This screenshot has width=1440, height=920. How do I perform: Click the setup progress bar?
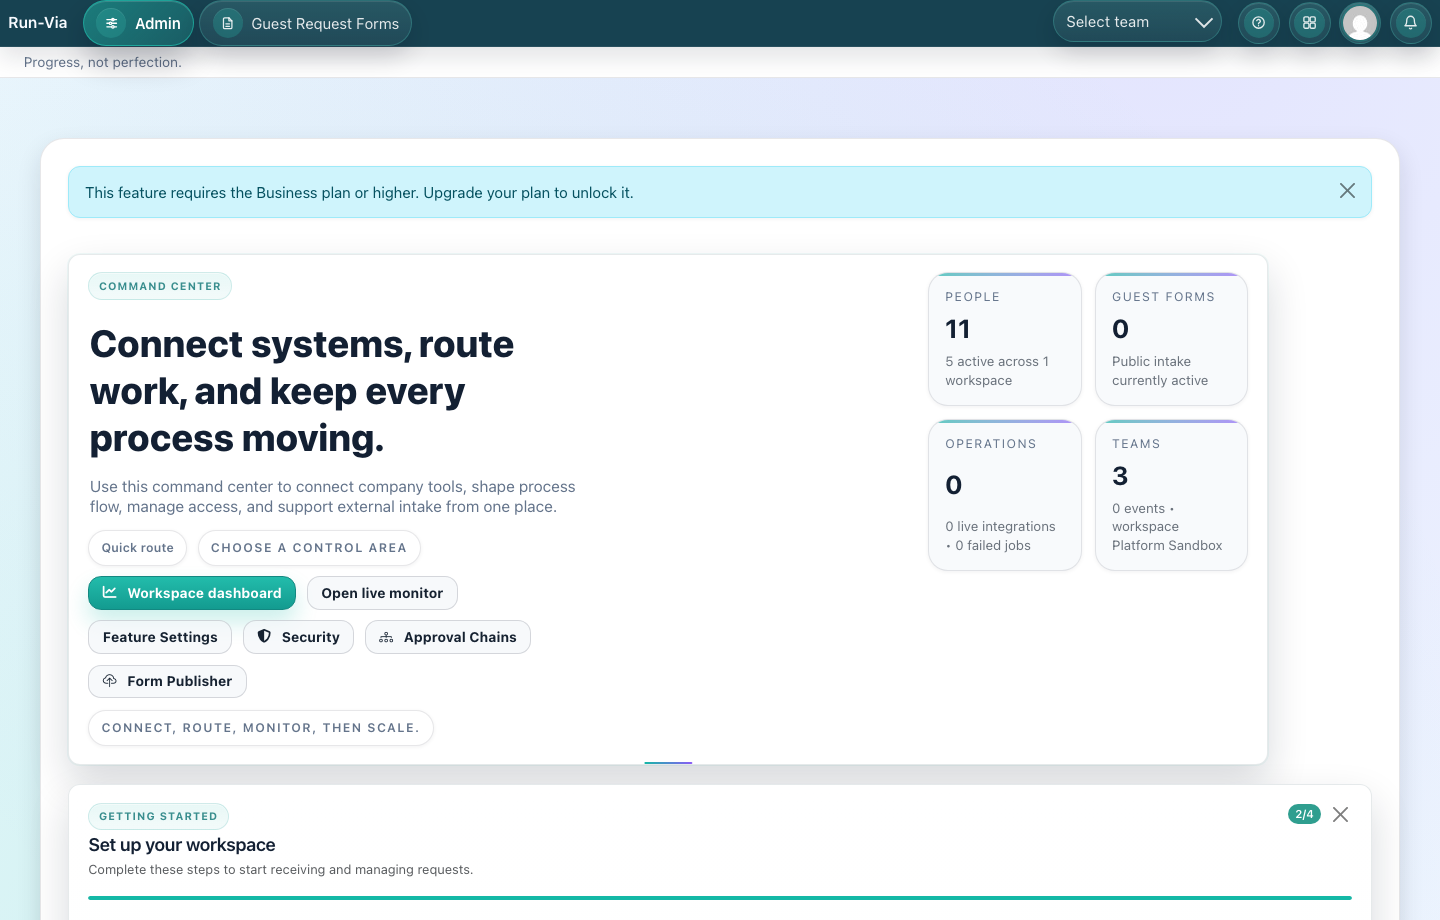[720, 898]
